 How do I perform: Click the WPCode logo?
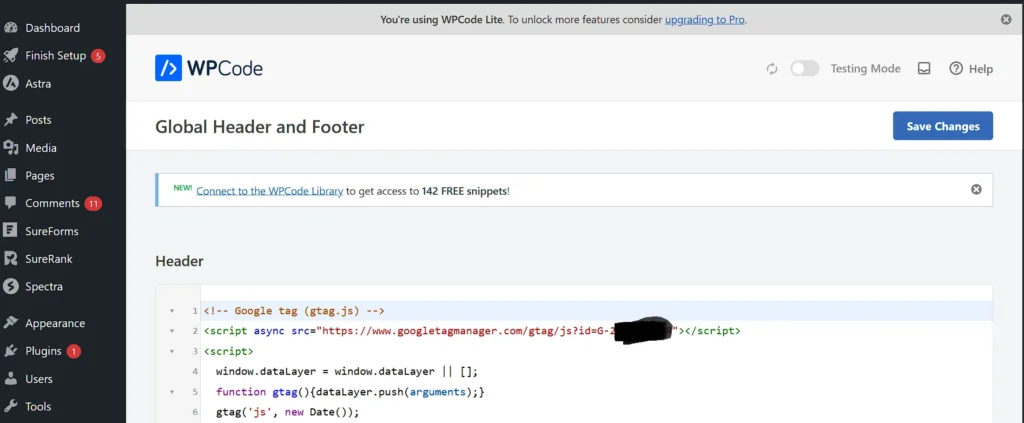pos(209,68)
